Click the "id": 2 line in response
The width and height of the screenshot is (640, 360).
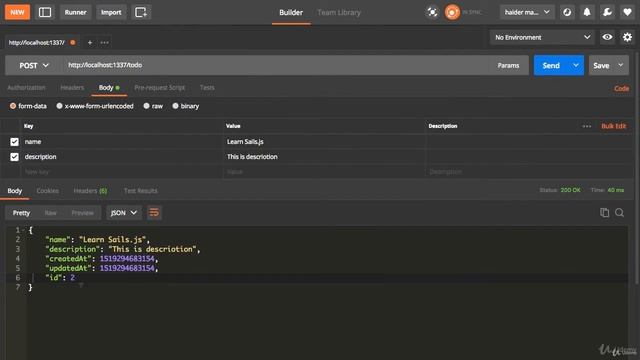pos(60,278)
